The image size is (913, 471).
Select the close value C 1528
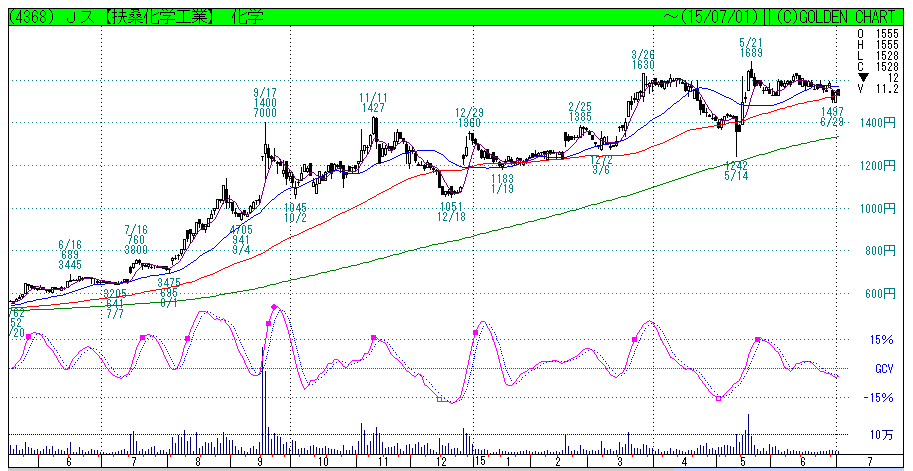(x=878, y=67)
